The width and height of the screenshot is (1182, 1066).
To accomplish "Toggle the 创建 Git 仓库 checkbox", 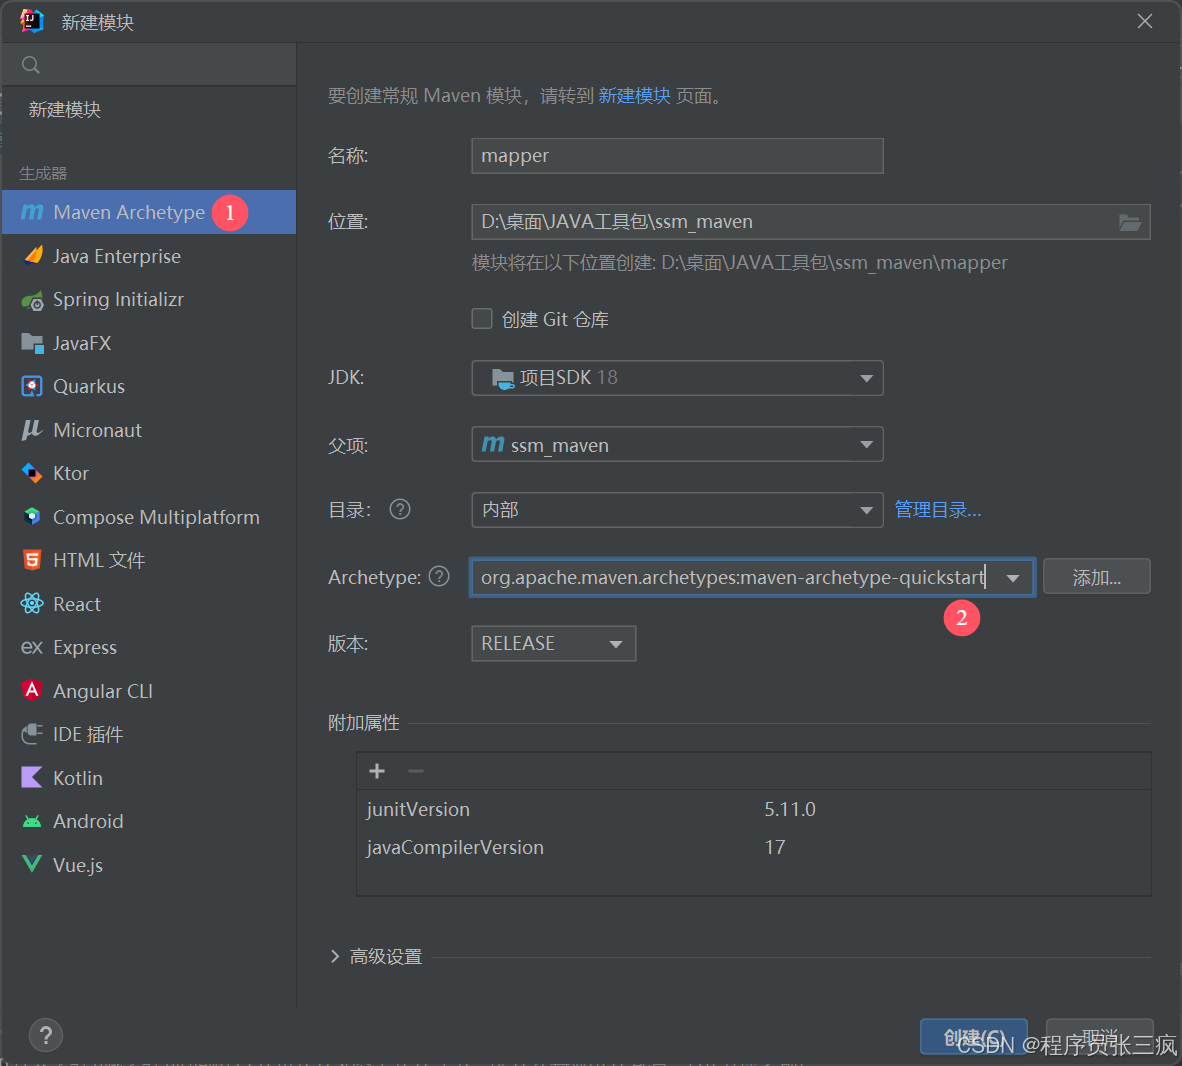I will pos(482,319).
